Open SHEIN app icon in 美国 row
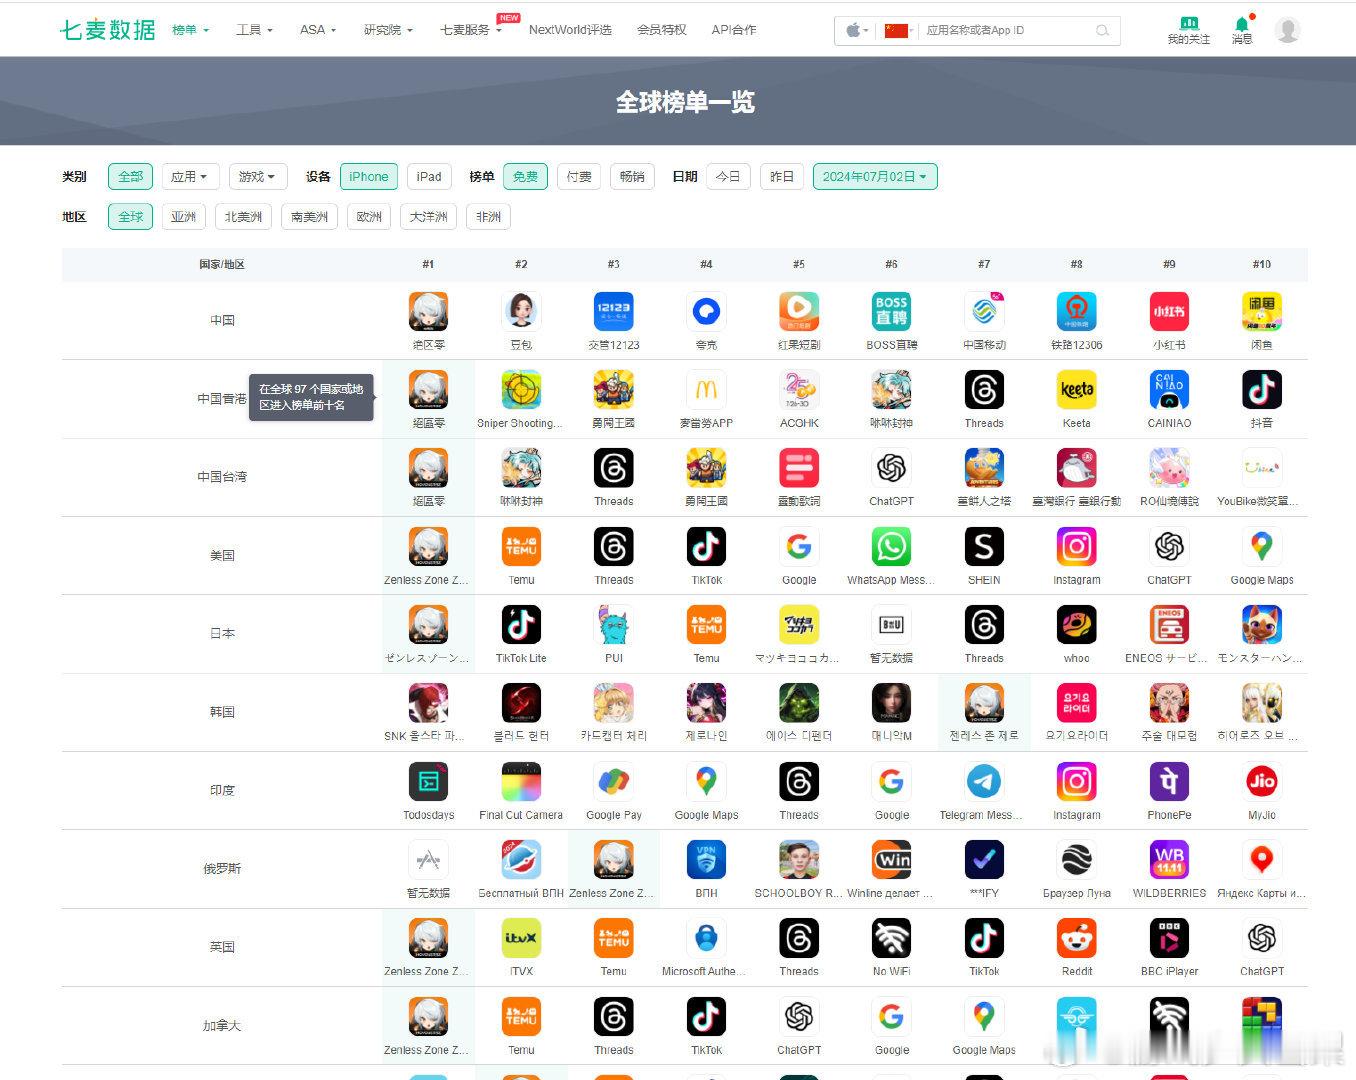 point(984,547)
